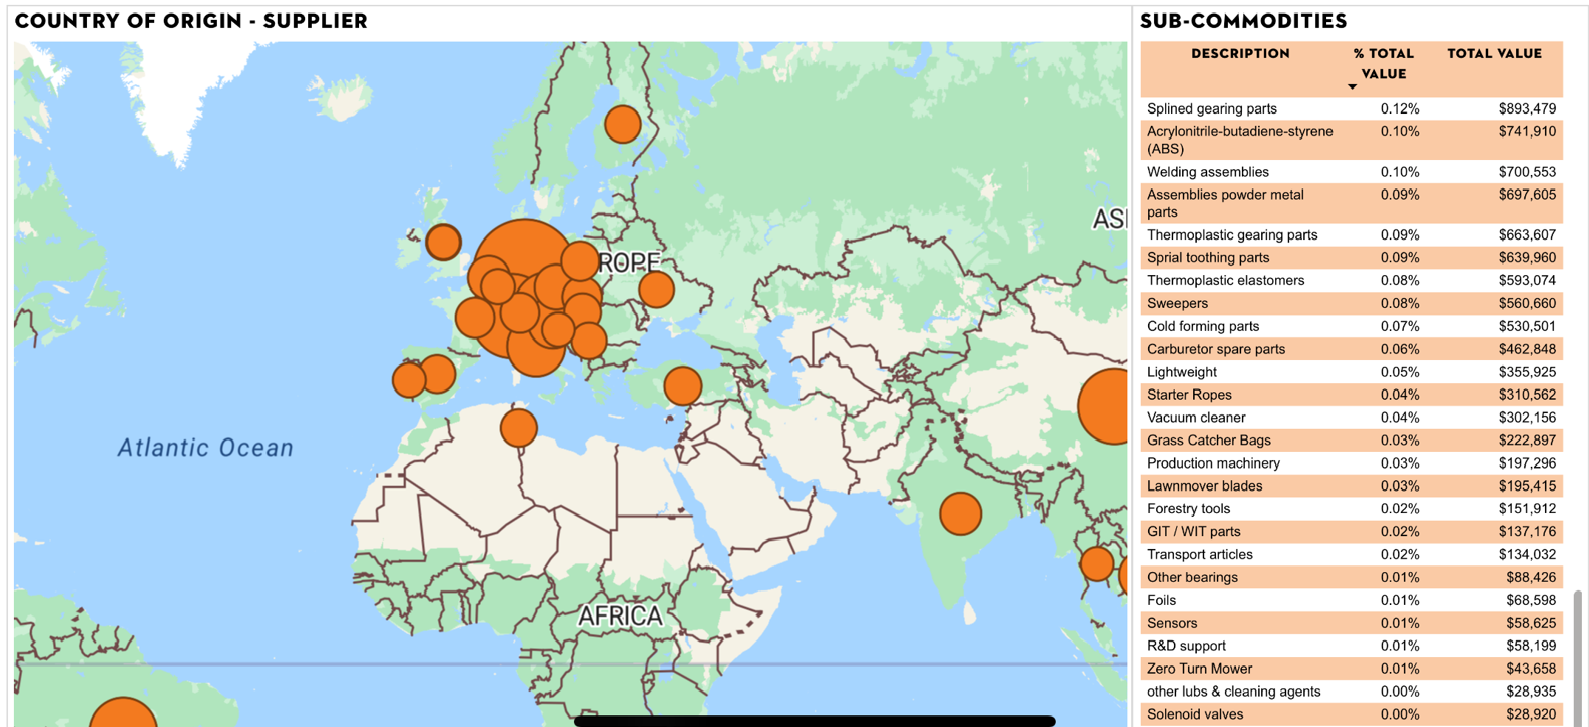Select the Sprial toothing parts row
The width and height of the screenshot is (1589, 727).
click(x=1351, y=257)
